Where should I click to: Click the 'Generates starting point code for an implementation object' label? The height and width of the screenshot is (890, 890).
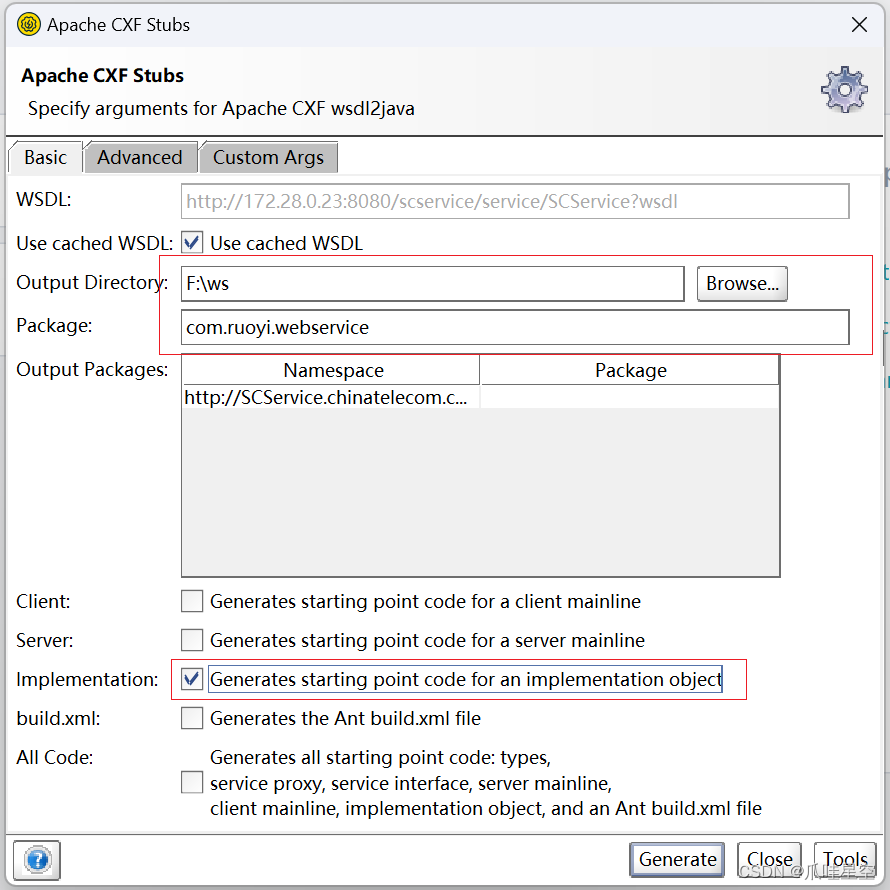(465, 679)
